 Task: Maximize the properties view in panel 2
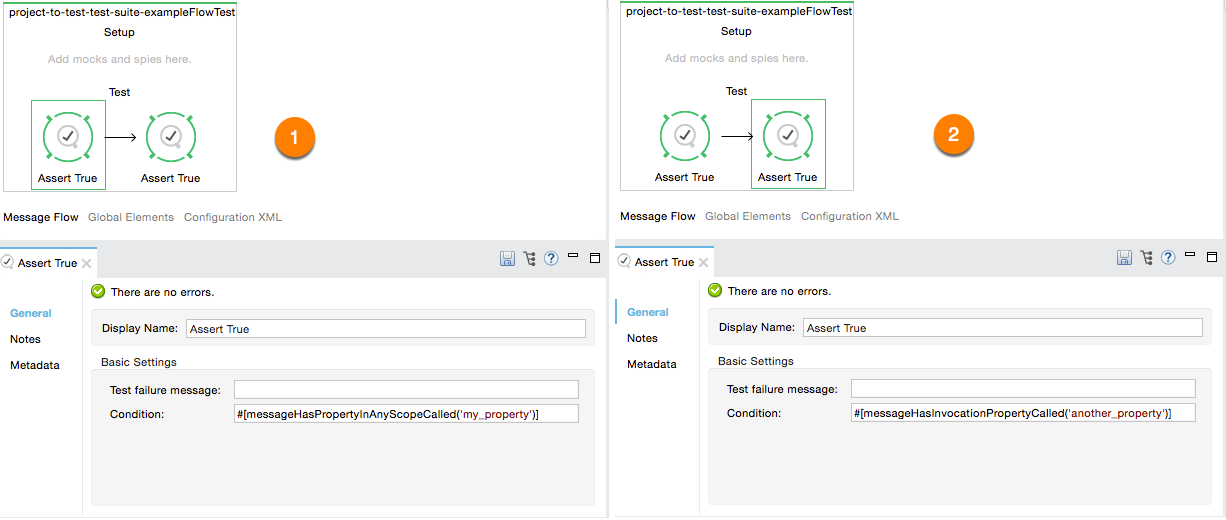pyautogui.click(x=1212, y=257)
